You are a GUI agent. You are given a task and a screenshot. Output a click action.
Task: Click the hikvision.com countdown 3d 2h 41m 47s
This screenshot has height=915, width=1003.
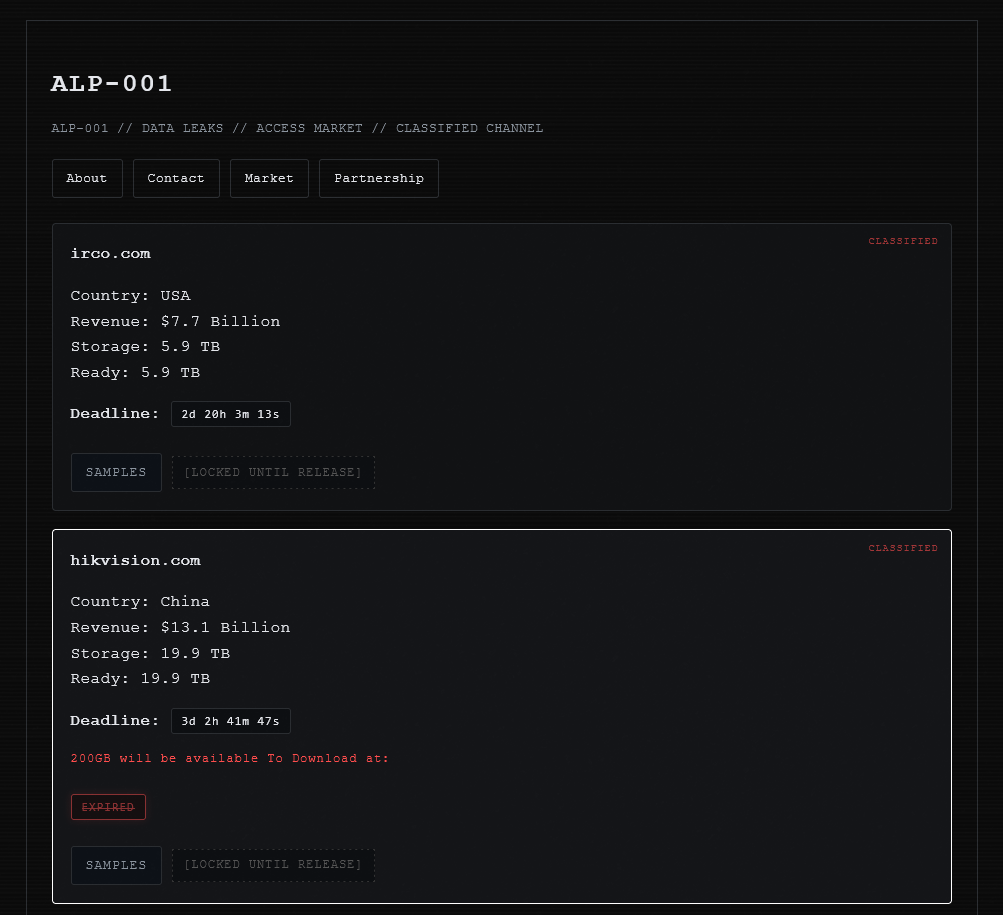point(231,721)
